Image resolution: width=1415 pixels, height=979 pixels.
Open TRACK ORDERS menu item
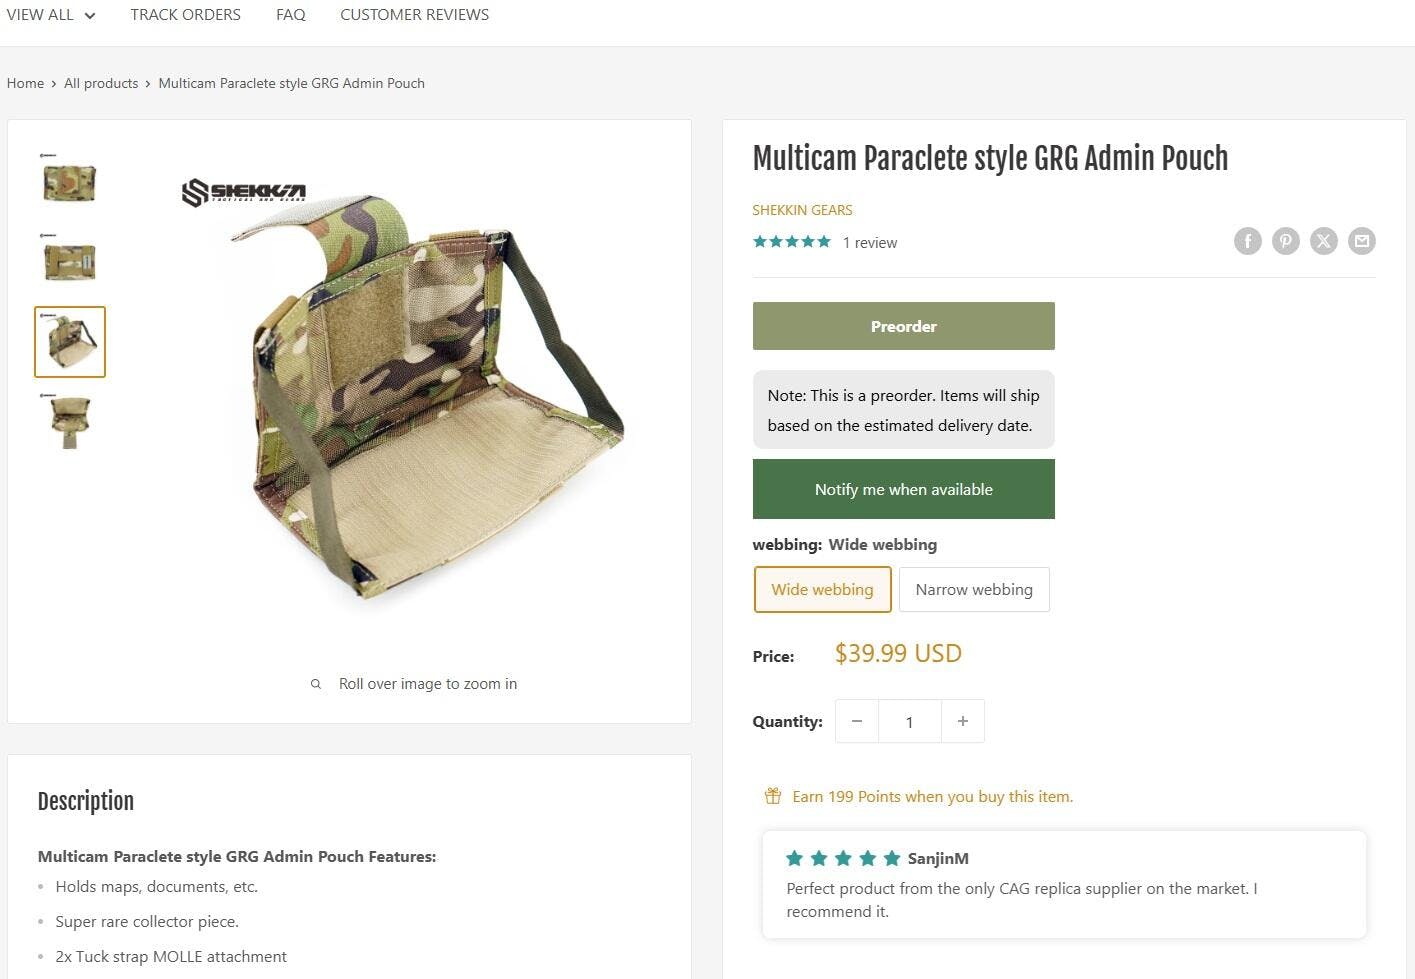(x=185, y=15)
